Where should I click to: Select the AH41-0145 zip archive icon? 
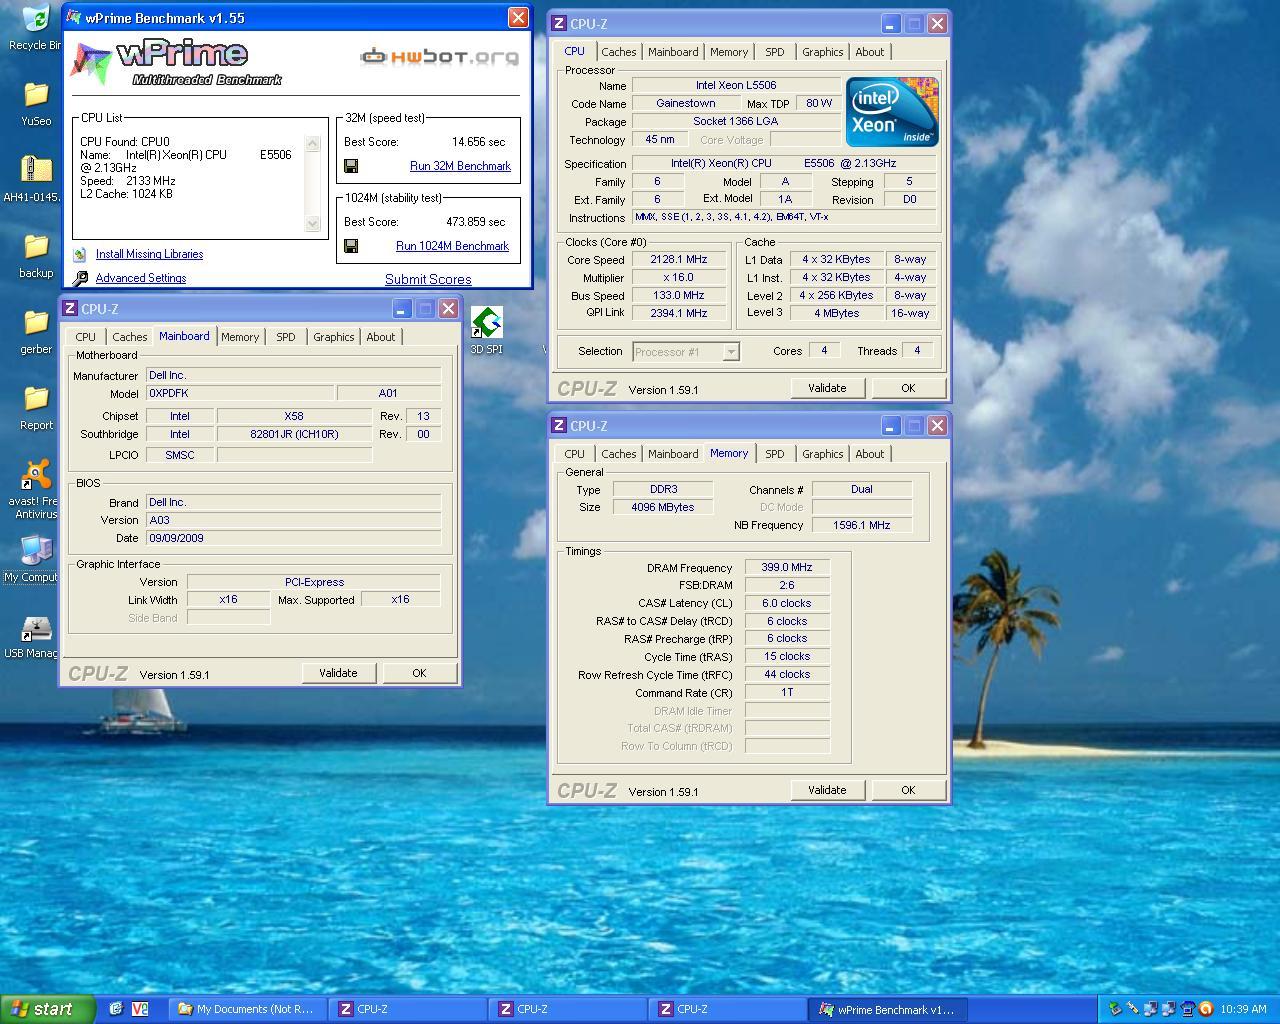[36, 170]
